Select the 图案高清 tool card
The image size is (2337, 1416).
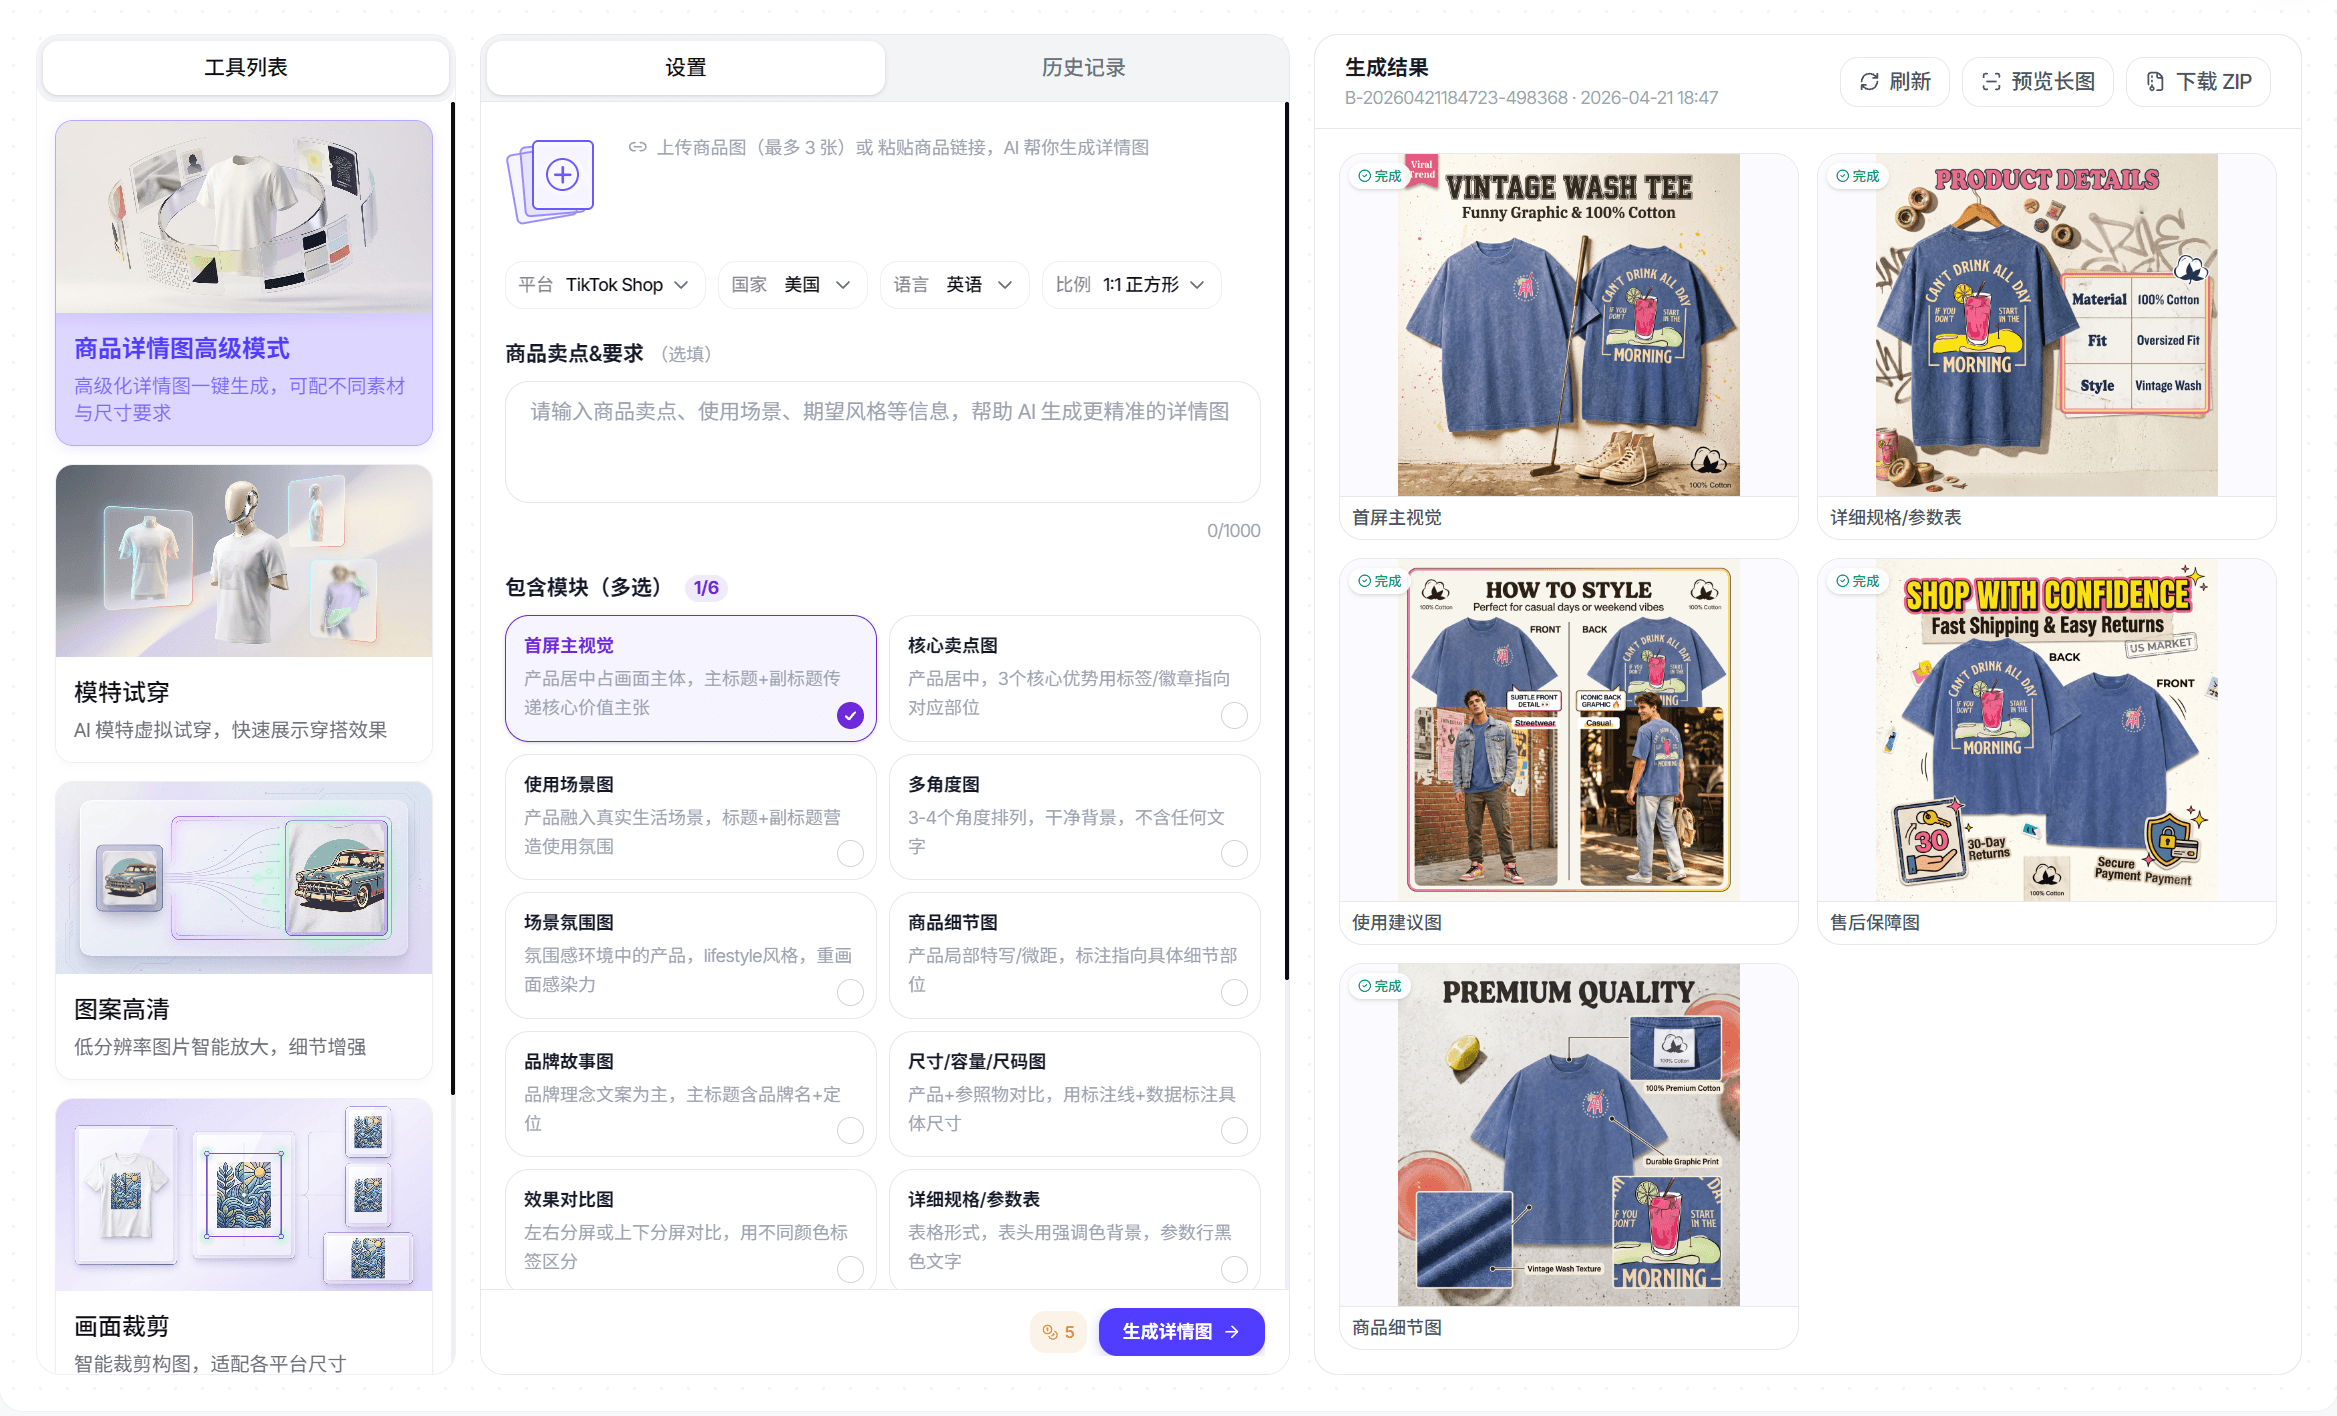click(x=244, y=930)
